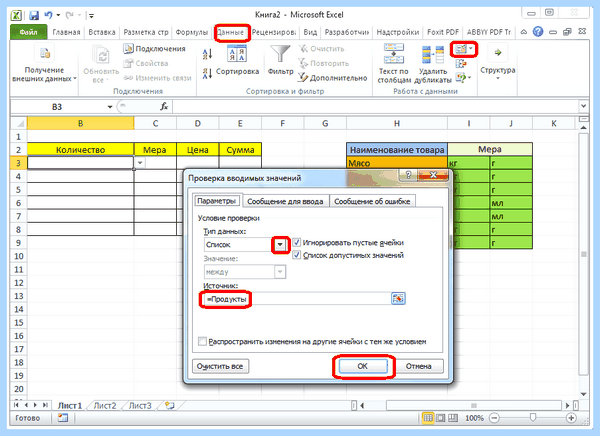Minimize the ribbon with caret icon

click(x=524, y=32)
